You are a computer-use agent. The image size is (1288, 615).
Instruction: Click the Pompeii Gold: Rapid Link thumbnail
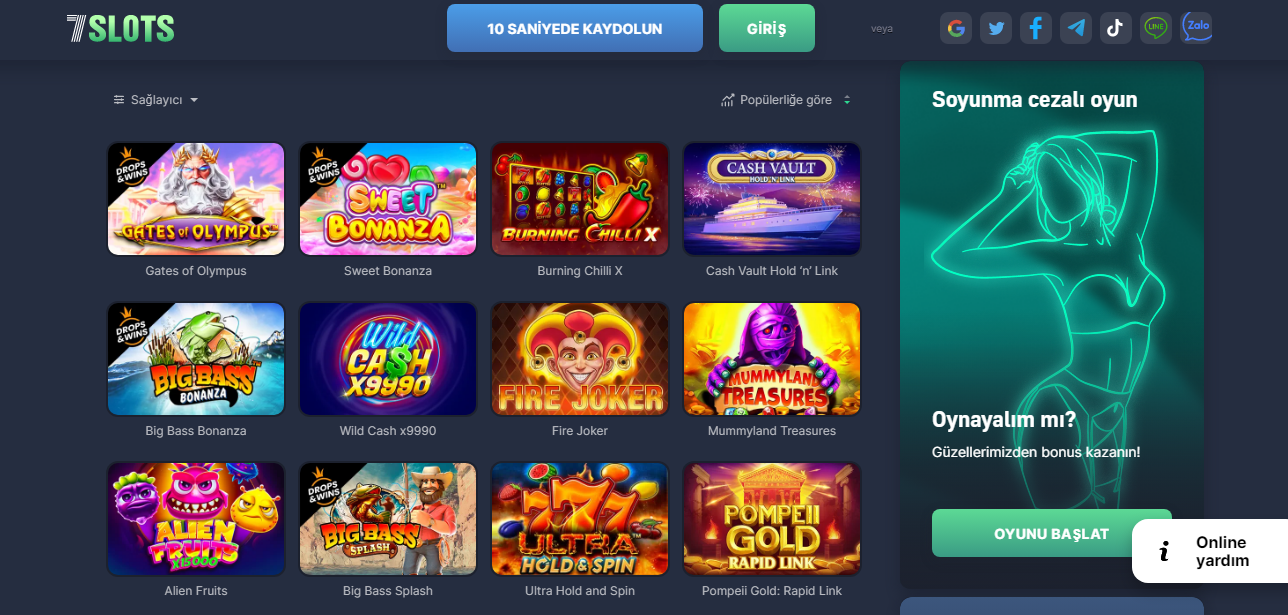772,519
